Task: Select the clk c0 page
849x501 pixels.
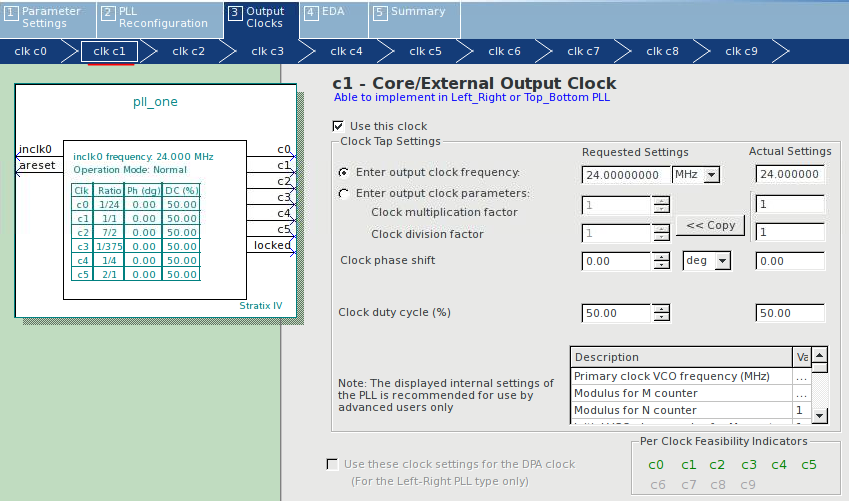Action: [x=30, y=51]
